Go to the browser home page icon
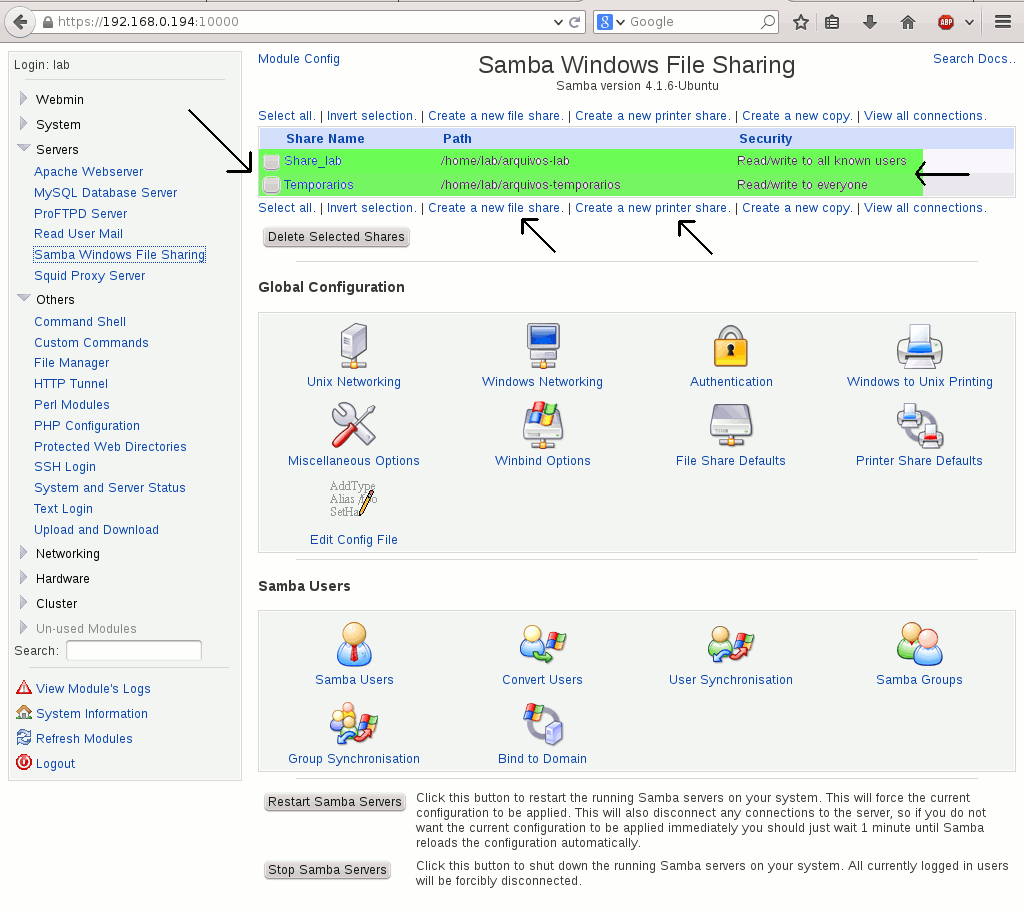Screen dimensions: 1024x910 click(x=908, y=22)
